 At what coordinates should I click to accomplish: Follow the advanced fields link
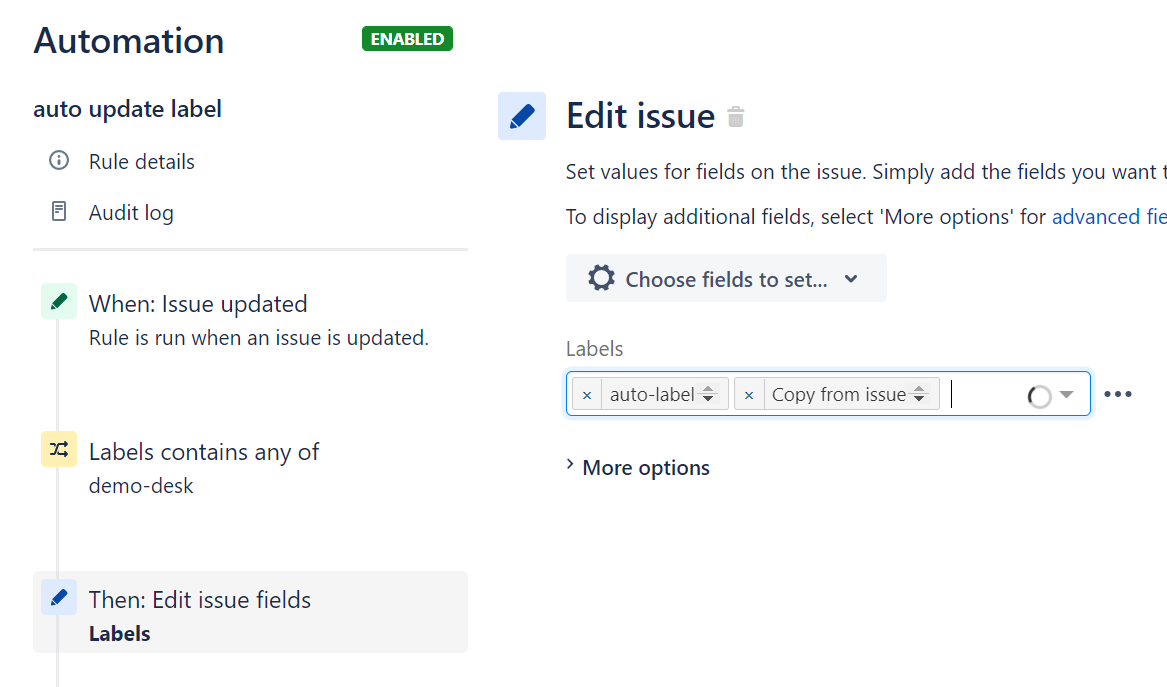(x=1109, y=217)
